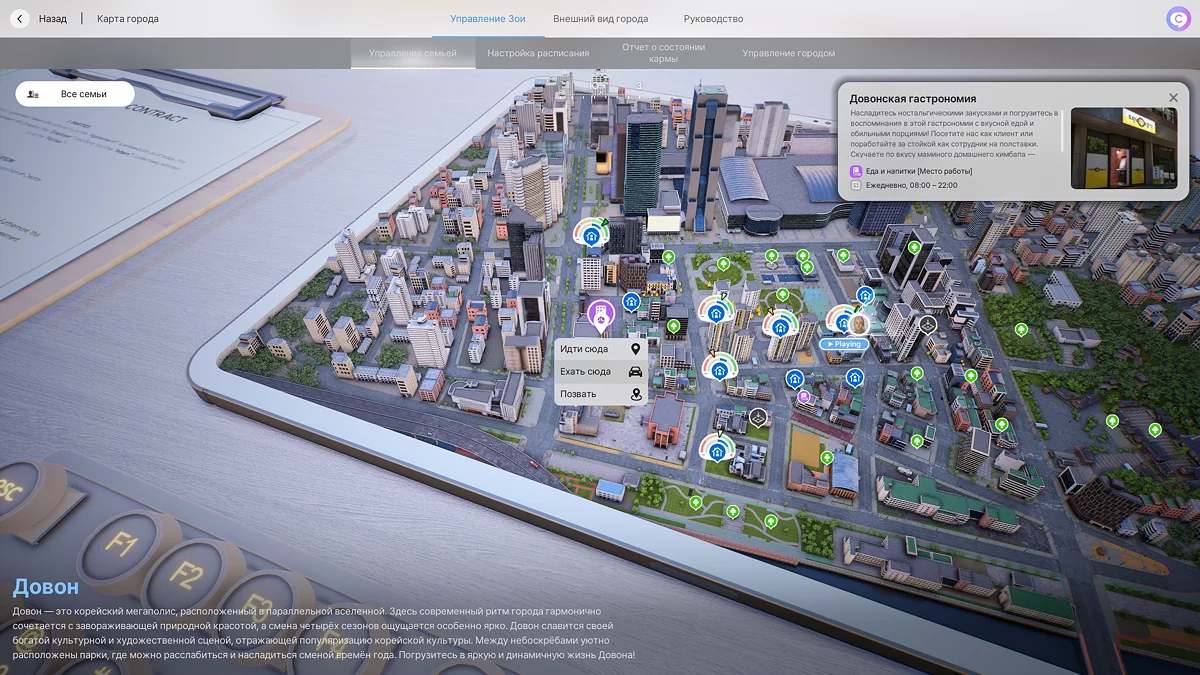Open the Все семьи family filter
The height and width of the screenshot is (675, 1200).
click(75, 94)
